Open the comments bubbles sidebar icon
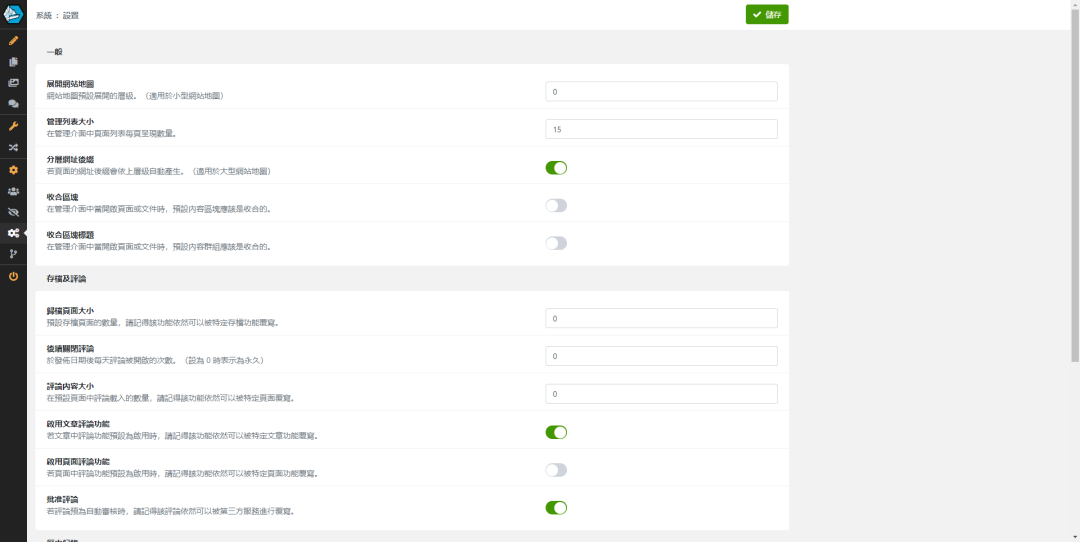This screenshot has height=542, width=1080. point(13,104)
